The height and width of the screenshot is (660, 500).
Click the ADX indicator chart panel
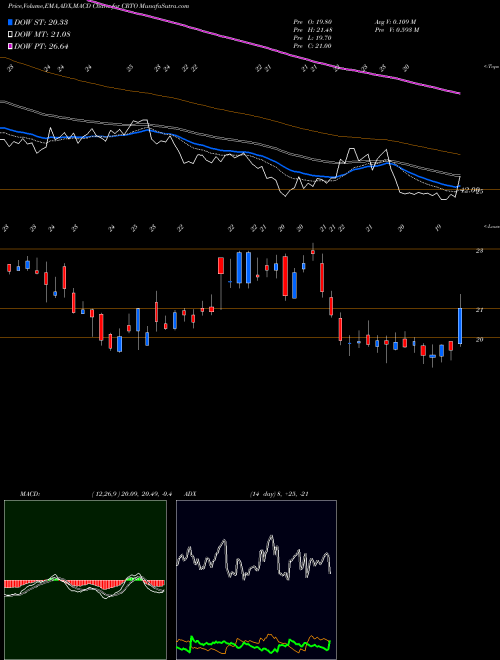pyautogui.click(x=257, y=580)
